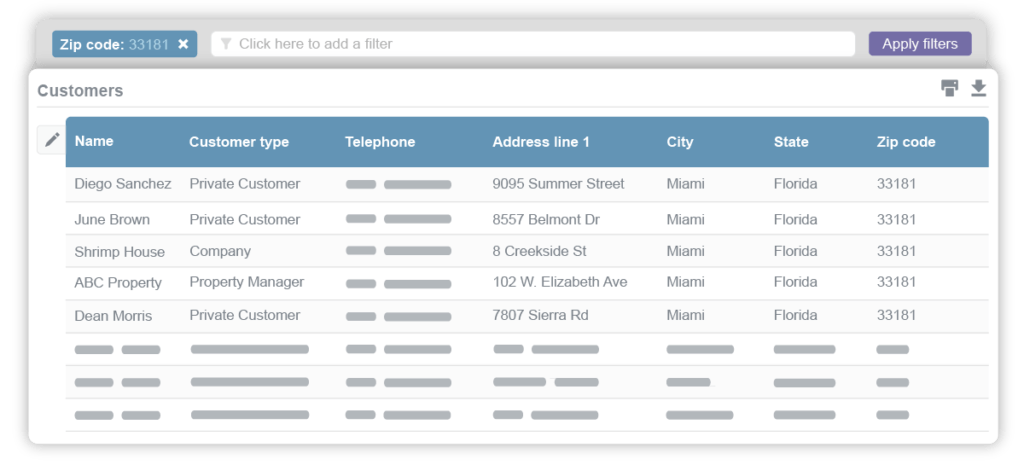Click Florida in ABC Property row

point(795,282)
